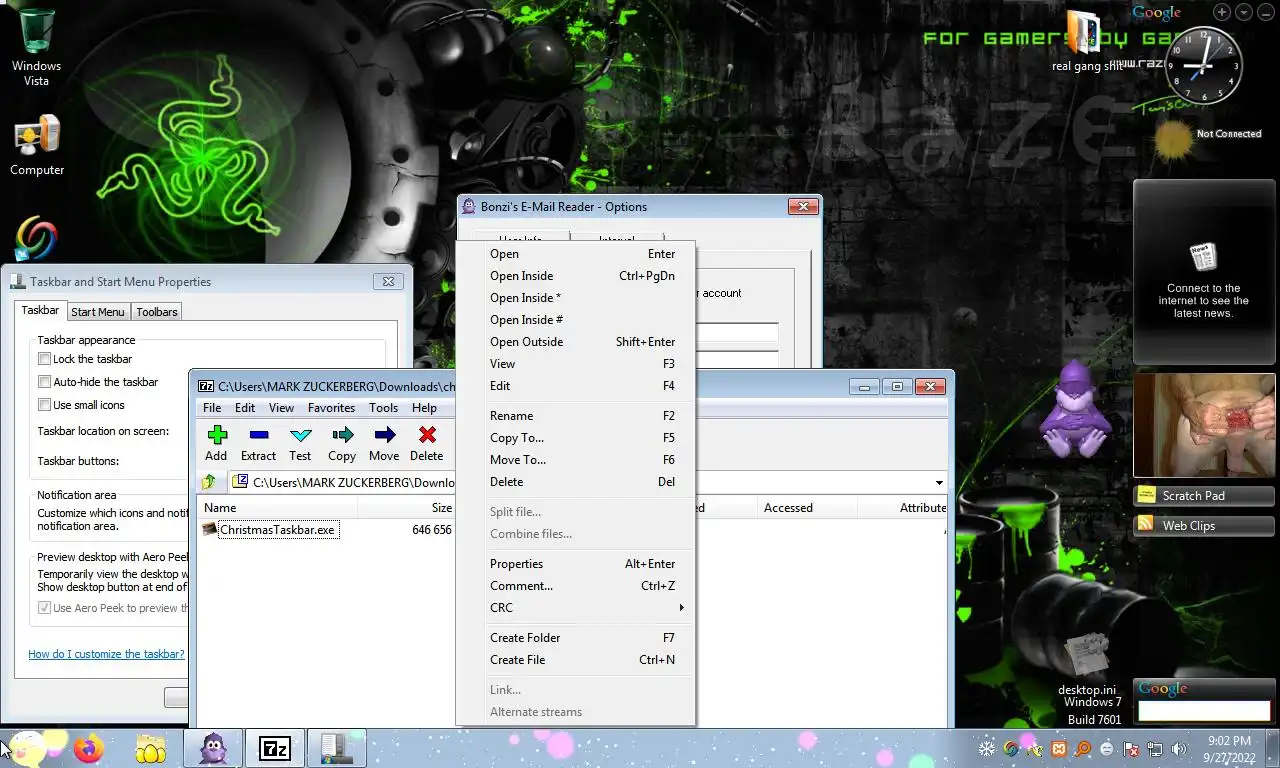
Task: Open the Computer desktop icon
Action: click(x=37, y=146)
